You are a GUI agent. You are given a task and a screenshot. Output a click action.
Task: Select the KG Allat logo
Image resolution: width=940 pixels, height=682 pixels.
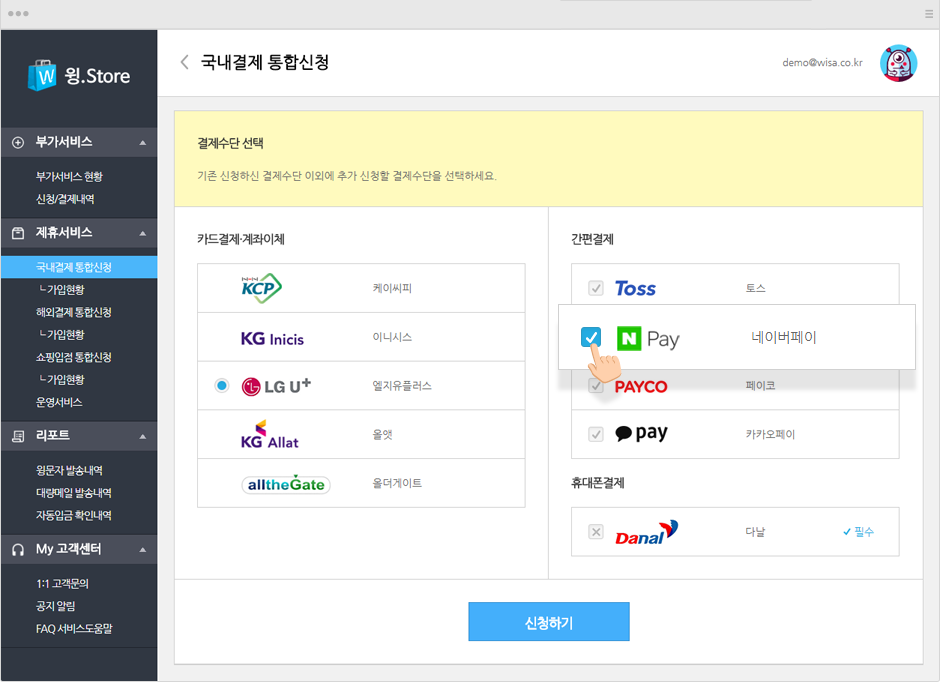[x=269, y=434]
